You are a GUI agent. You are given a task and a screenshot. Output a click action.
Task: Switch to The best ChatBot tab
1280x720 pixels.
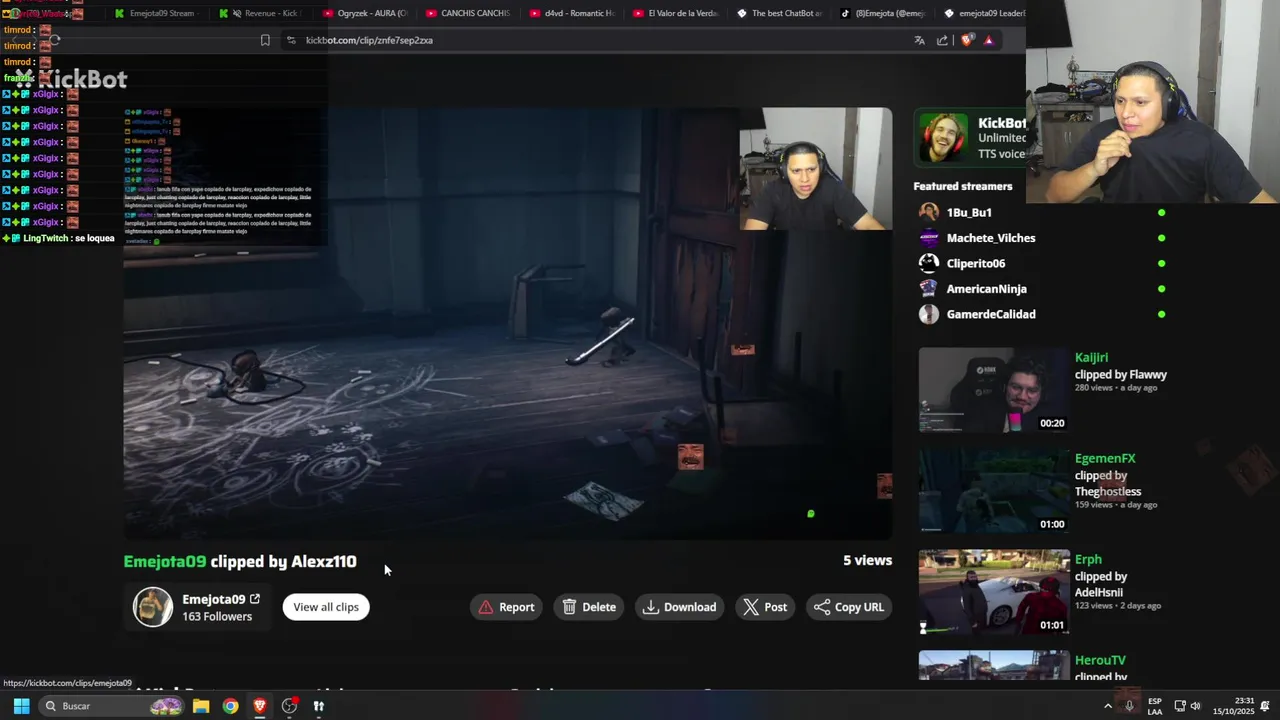779,13
